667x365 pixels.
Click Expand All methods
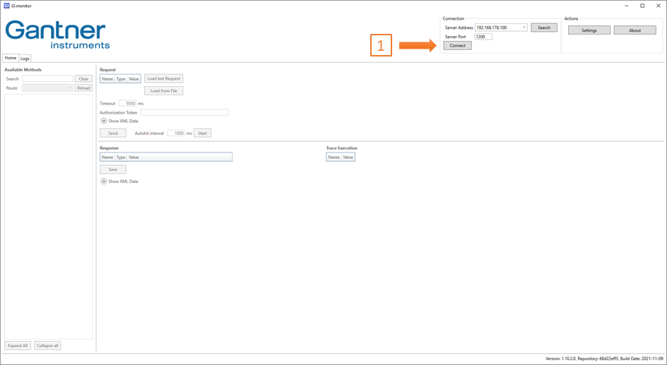tap(17, 345)
